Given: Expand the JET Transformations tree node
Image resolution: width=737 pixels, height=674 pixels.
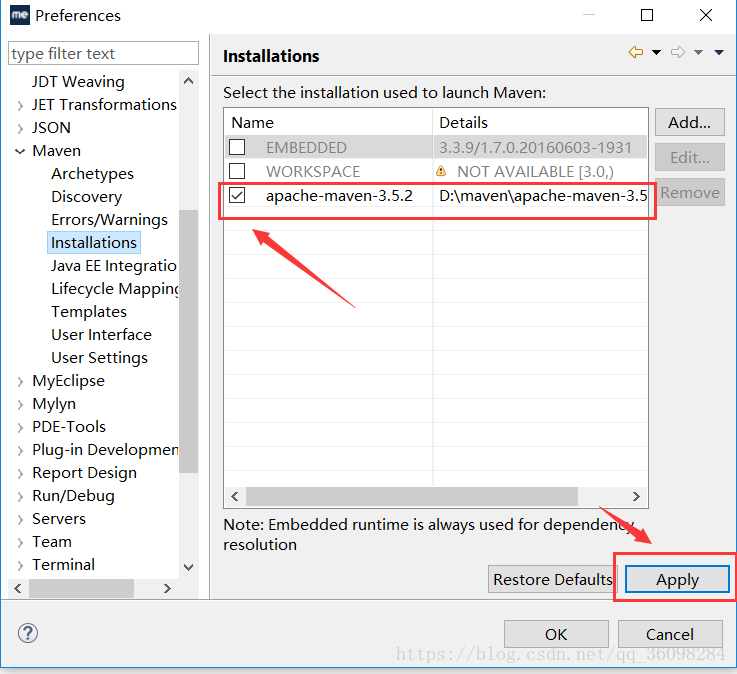Looking at the screenshot, I should coord(20,105).
